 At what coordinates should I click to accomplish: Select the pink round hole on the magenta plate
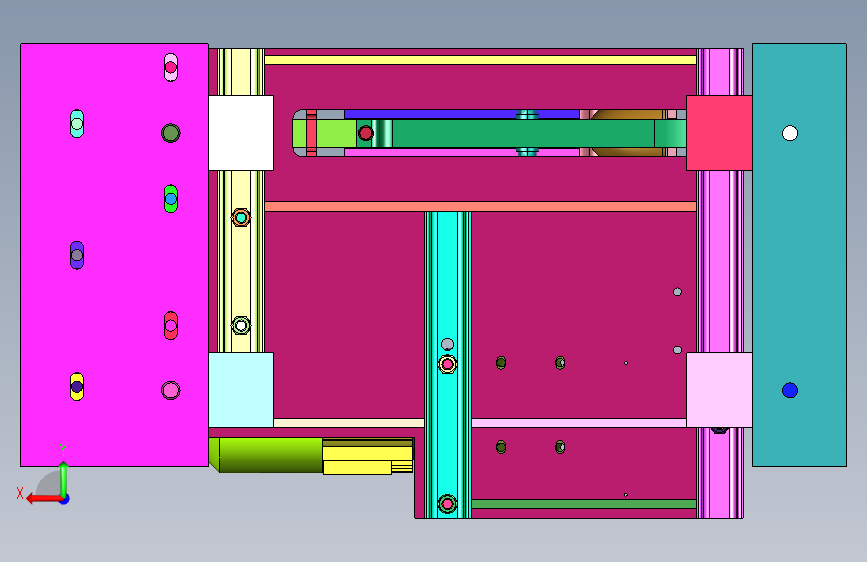[171, 391]
